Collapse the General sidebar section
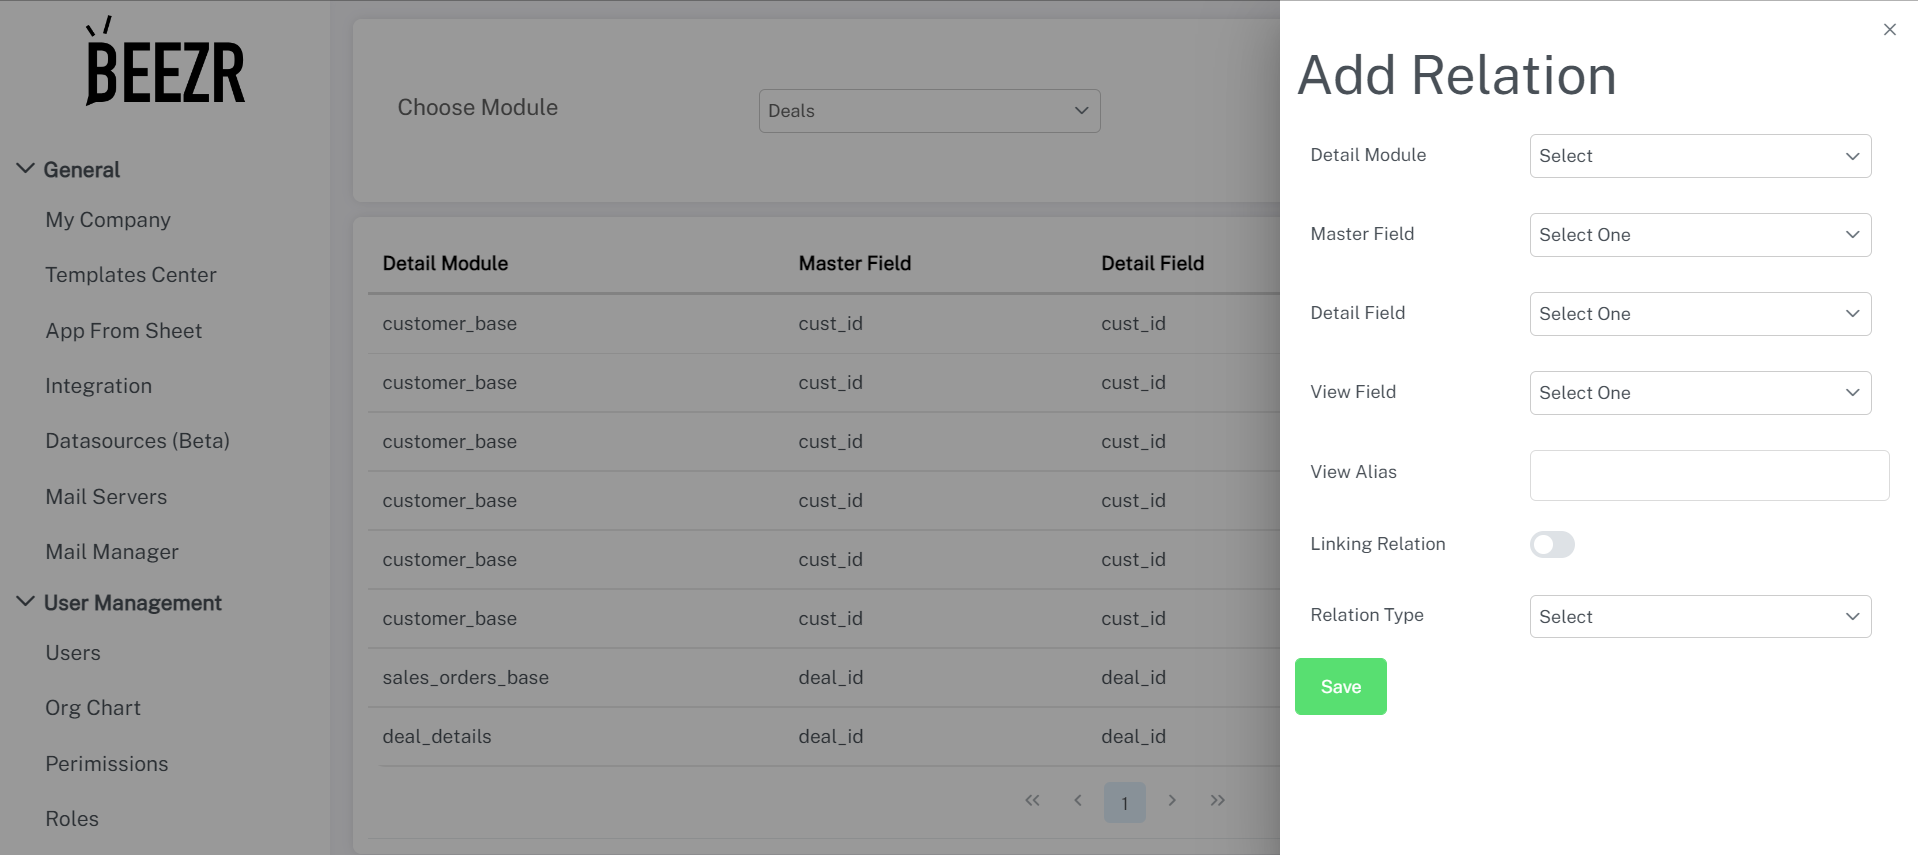 (x=26, y=169)
